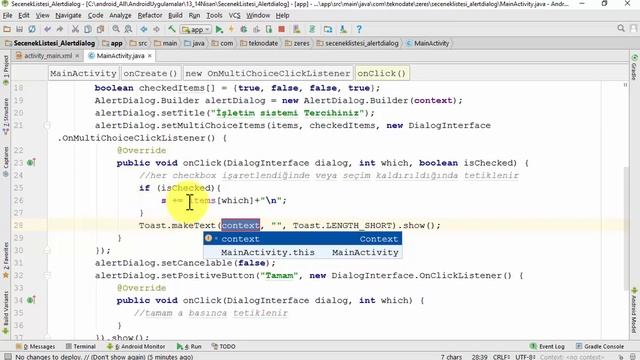Close the MainActivity.java tab
The image size is (640, 360).
(x=150, y=56)
